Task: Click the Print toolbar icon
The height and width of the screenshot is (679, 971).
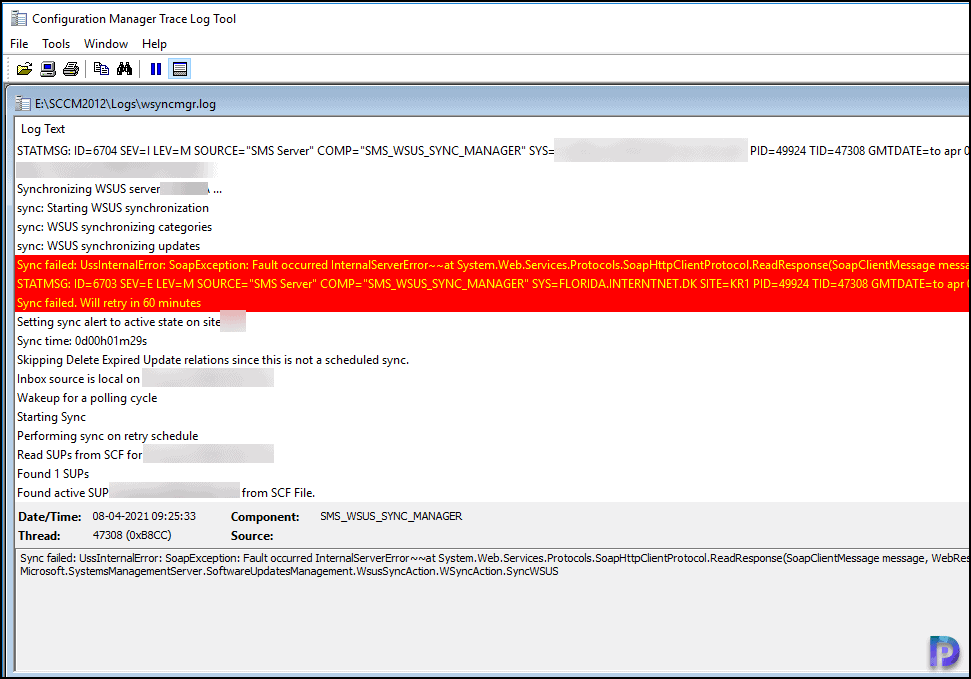Action: [x=71, y=69]
